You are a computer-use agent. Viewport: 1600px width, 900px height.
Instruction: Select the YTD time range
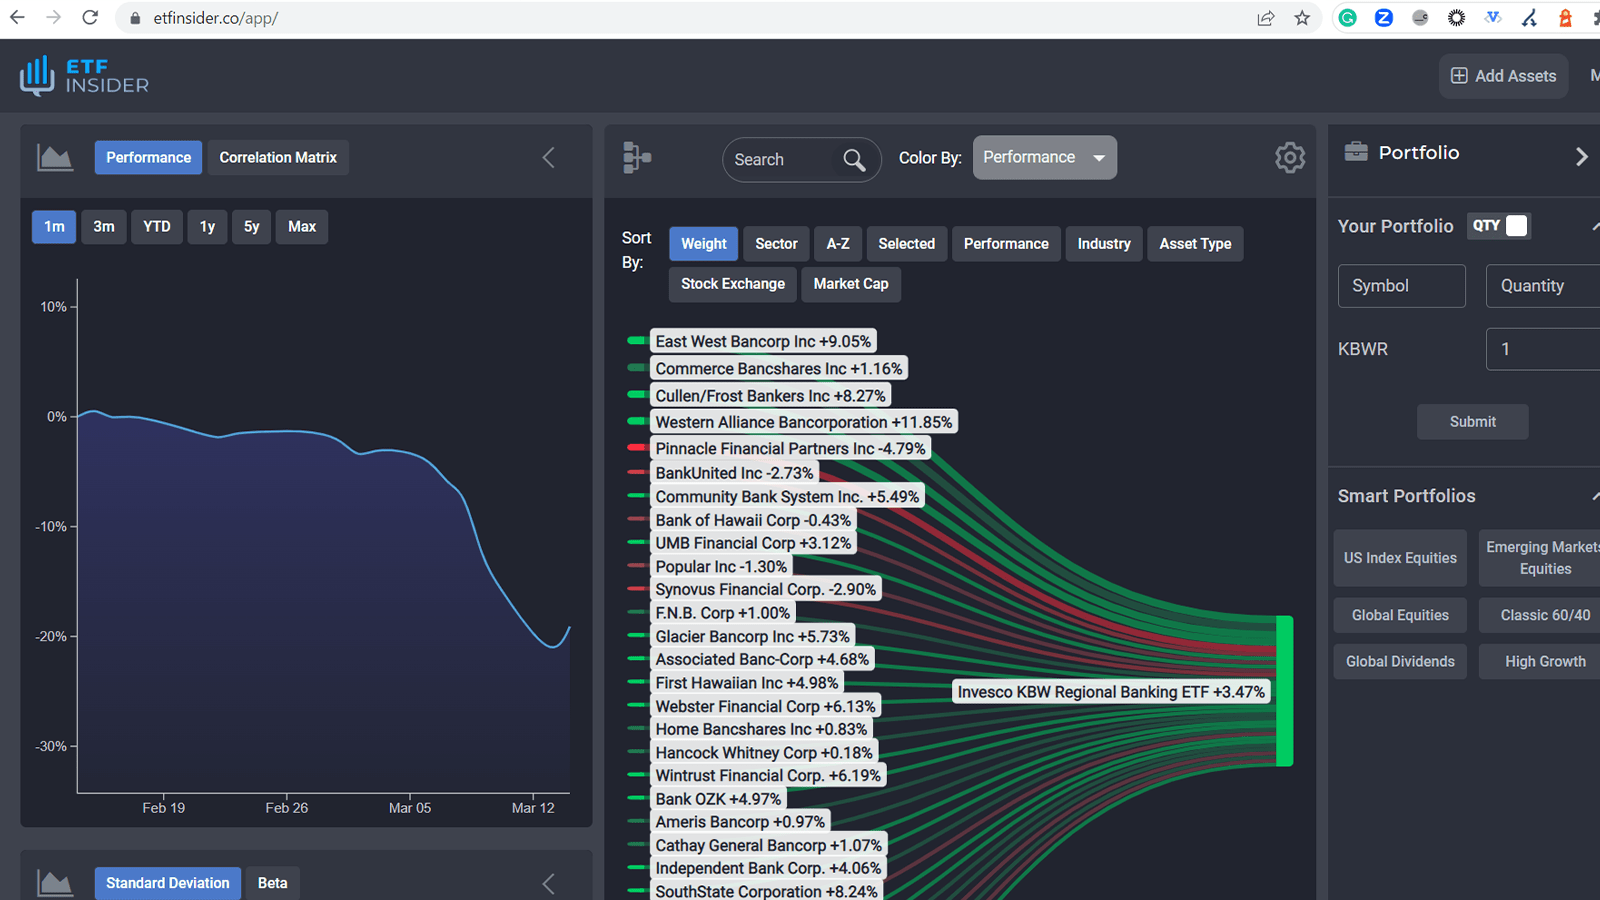[157, 227]
